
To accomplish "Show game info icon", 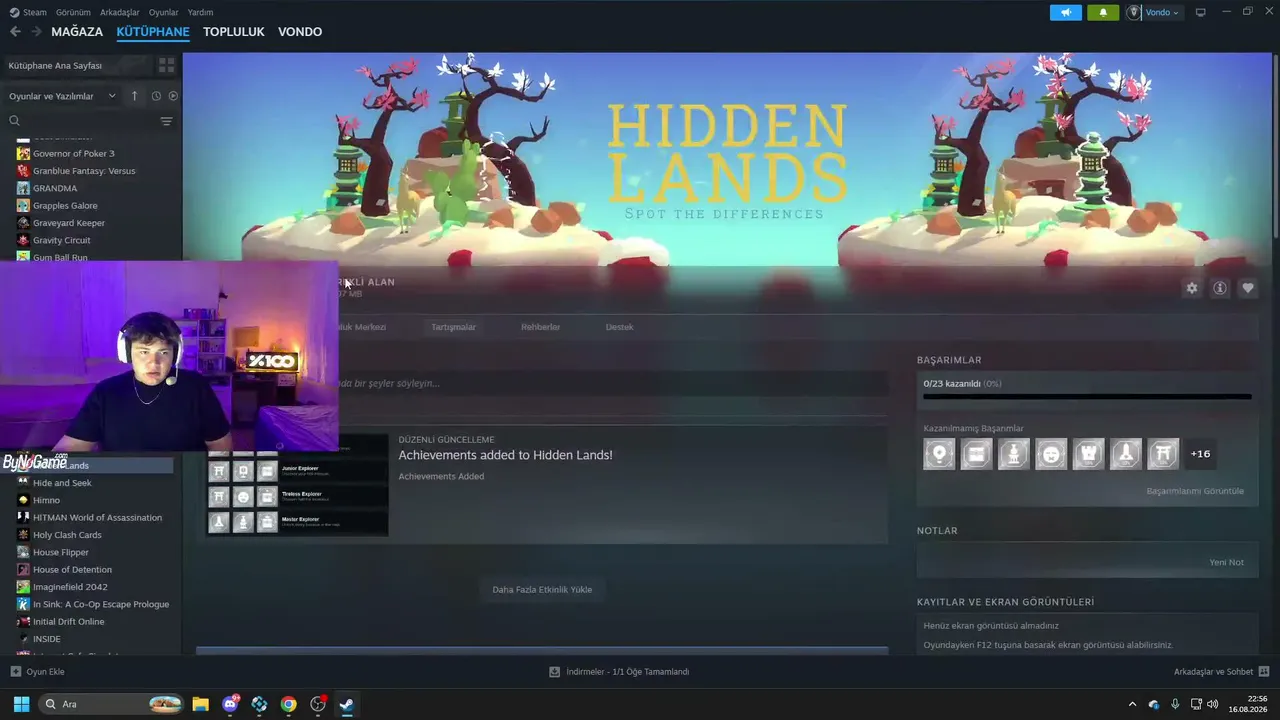I will (1220, 288).
